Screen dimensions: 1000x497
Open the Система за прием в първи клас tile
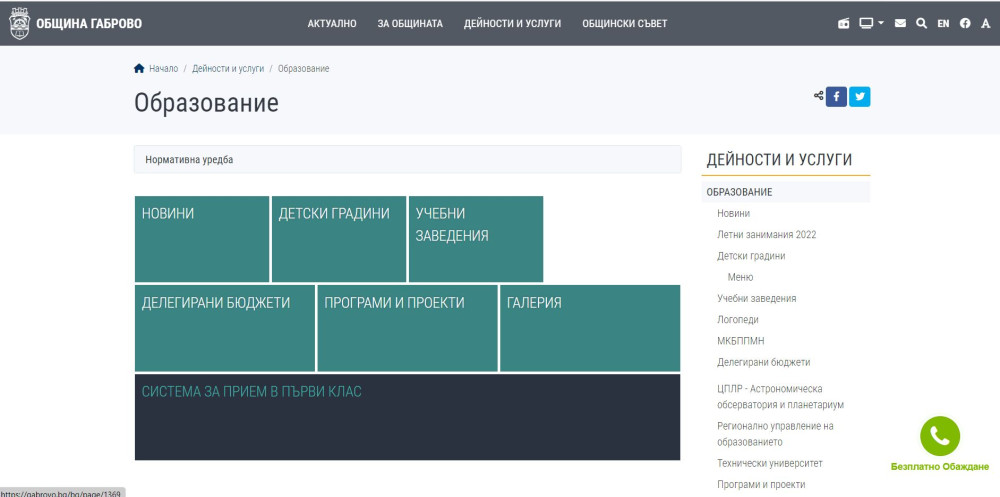coord(407,417)
